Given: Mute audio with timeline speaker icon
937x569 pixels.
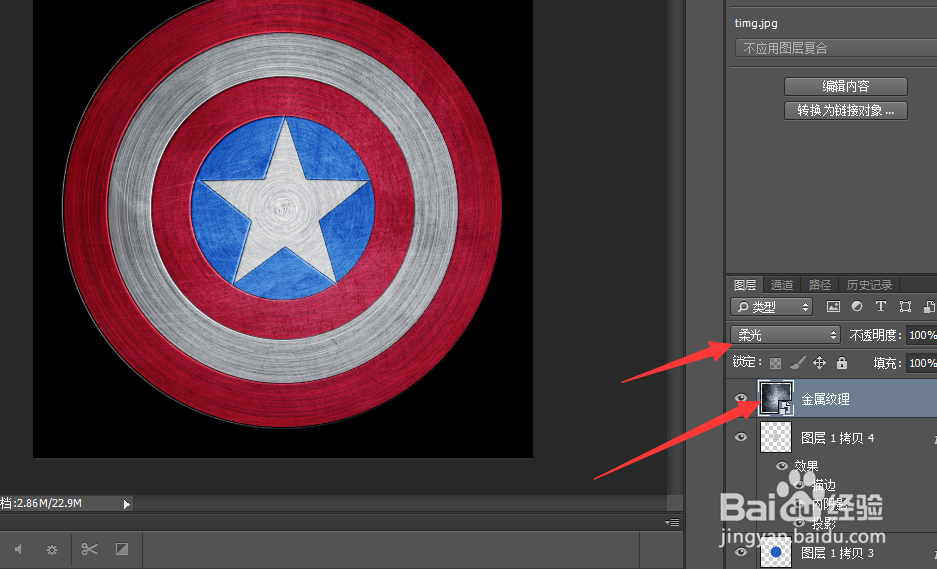Looking at the screenshot, I should pyautogui.click(x=19, y=549).
